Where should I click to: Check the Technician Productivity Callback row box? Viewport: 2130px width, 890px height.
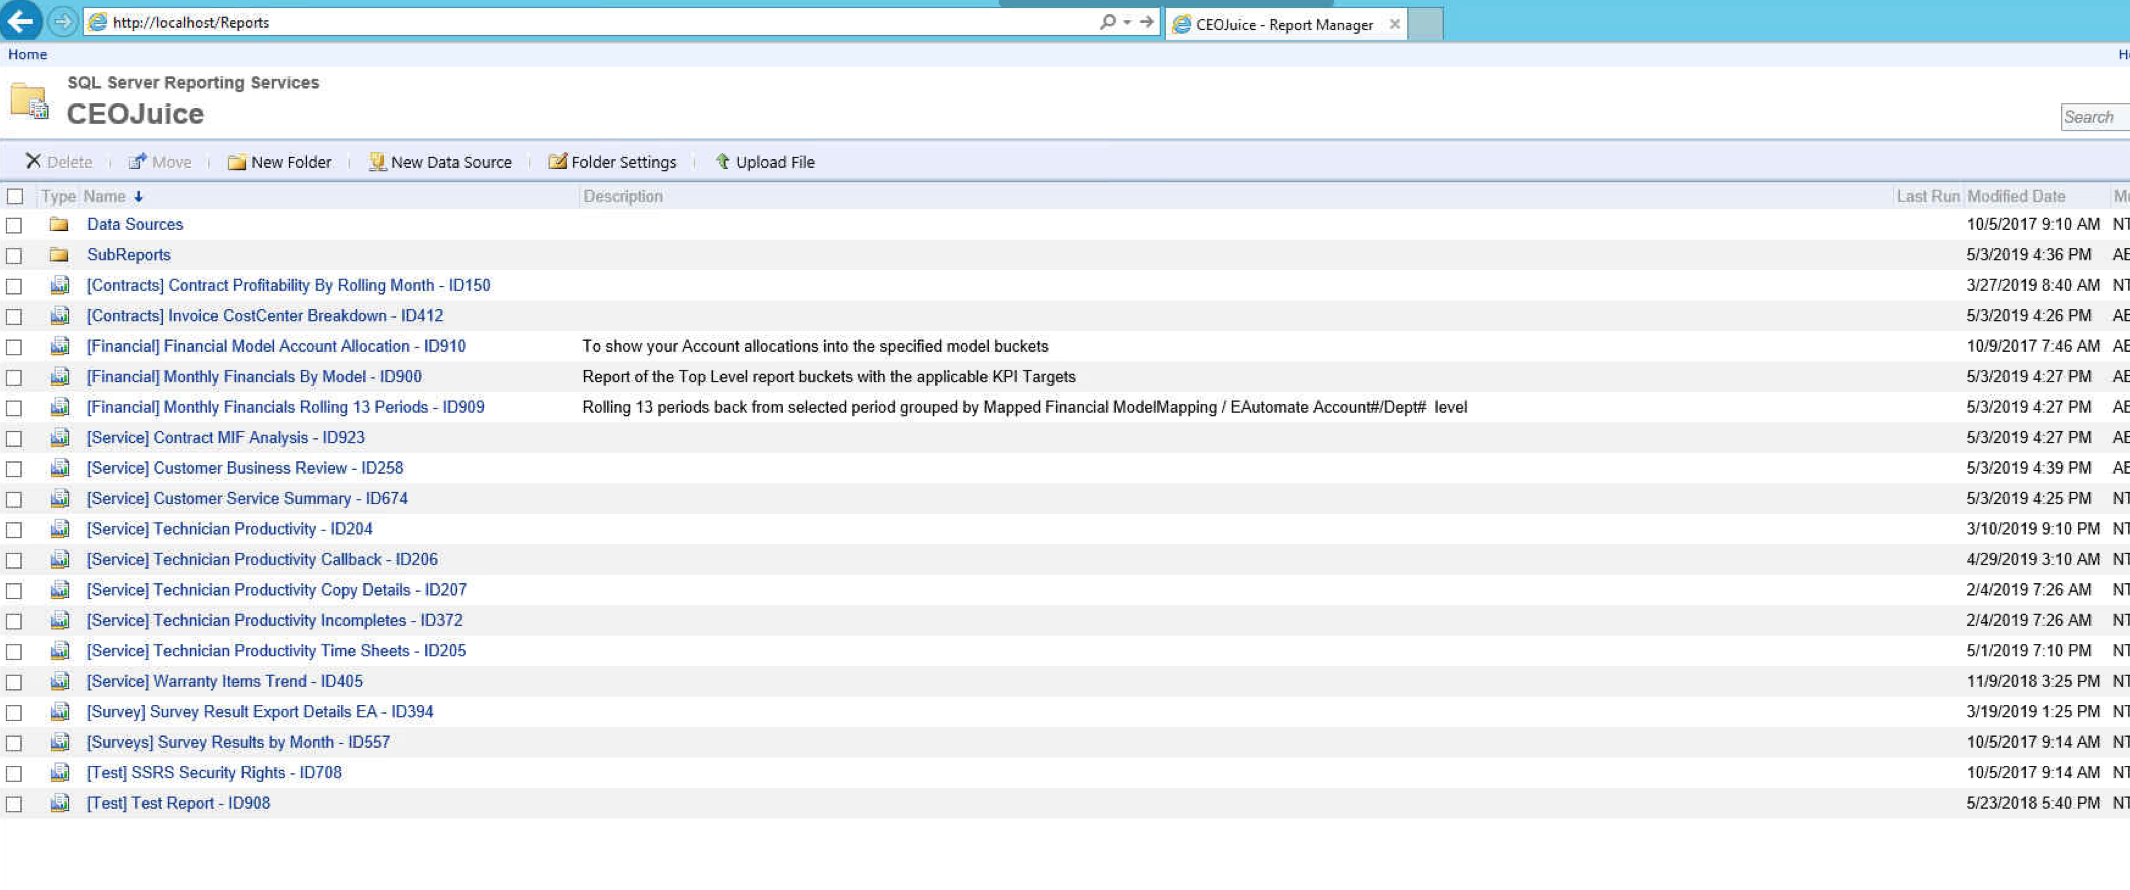coord(14,560)
